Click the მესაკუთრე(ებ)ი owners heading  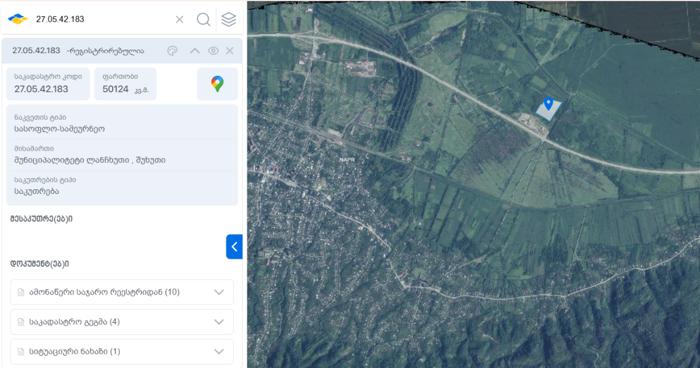point(41,219)
